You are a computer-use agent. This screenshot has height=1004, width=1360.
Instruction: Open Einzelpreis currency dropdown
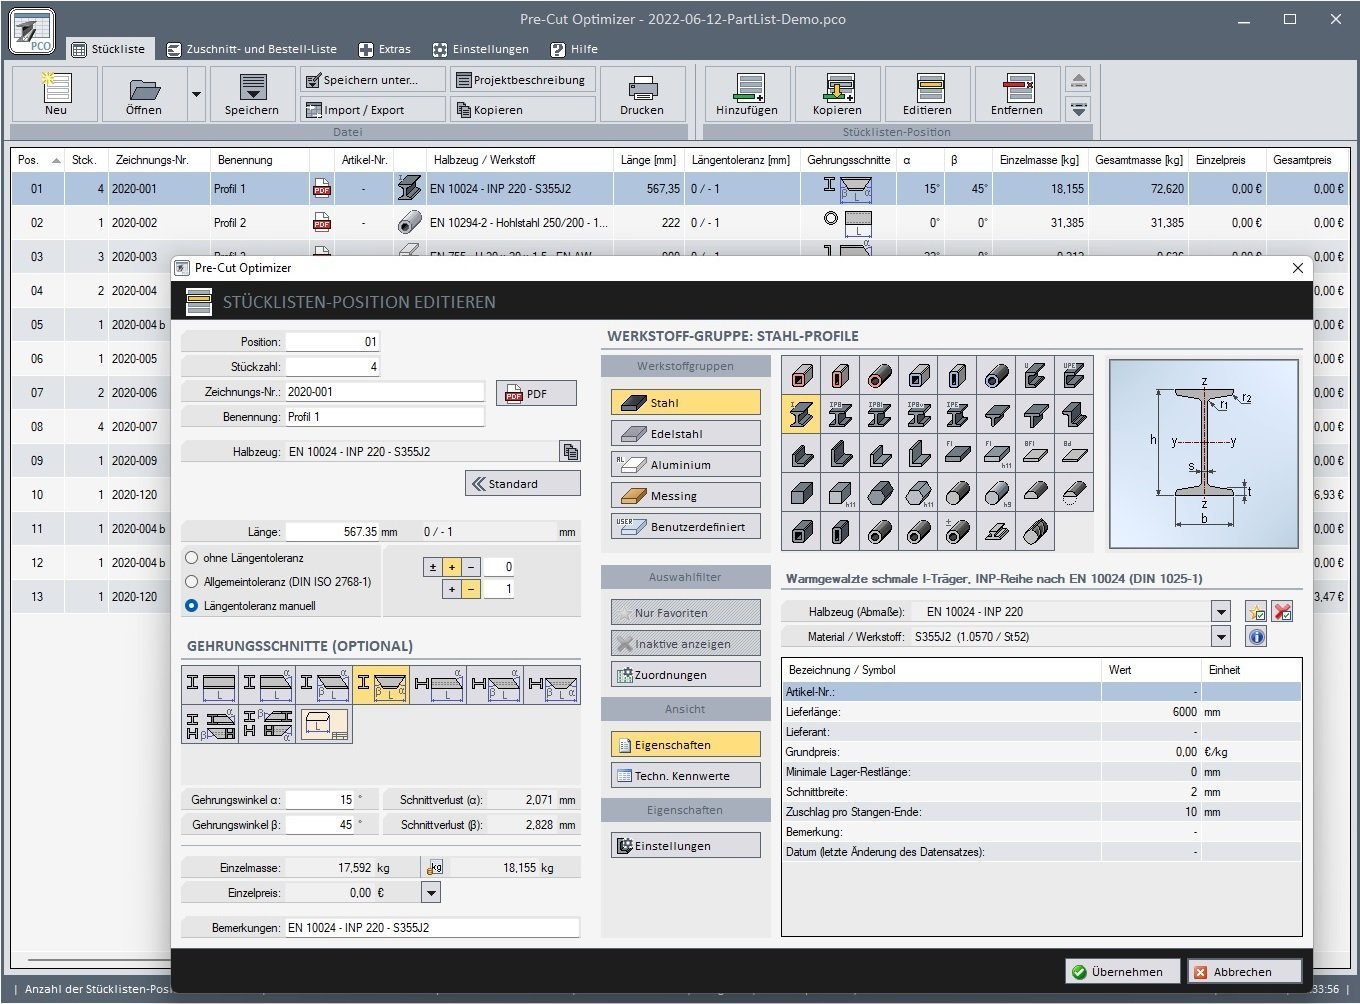pyautogui.click(x=431, y=893)
